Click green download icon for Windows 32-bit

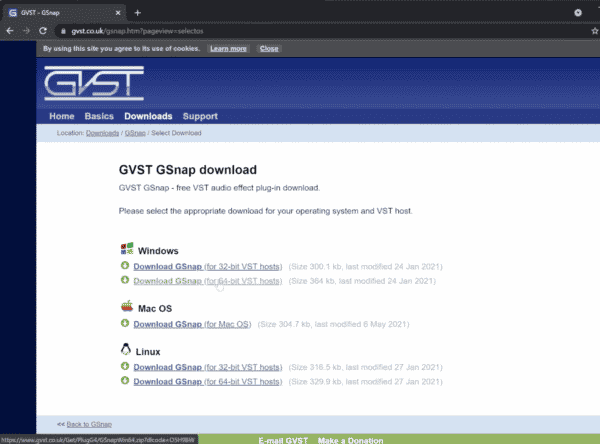(125, 265)
